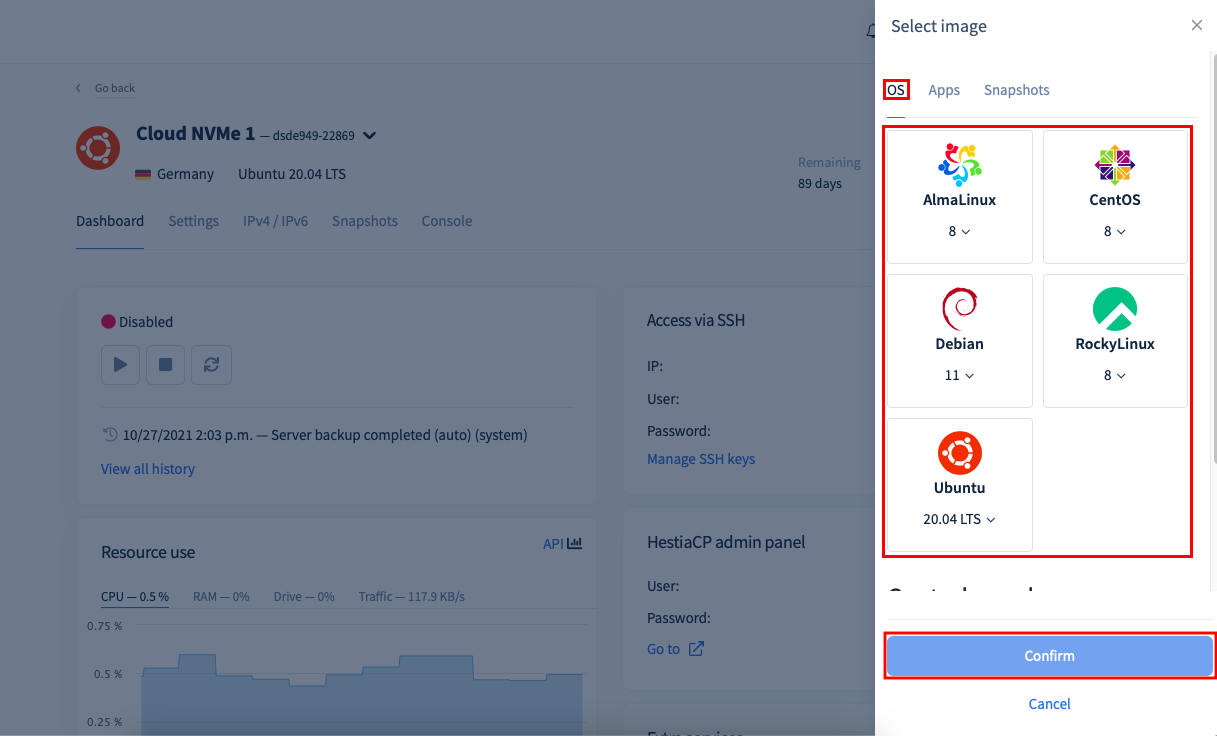The image size is (1217, 736).
Task: Open RockyLinux version 8 dropdown
Action: point(1115,375)
